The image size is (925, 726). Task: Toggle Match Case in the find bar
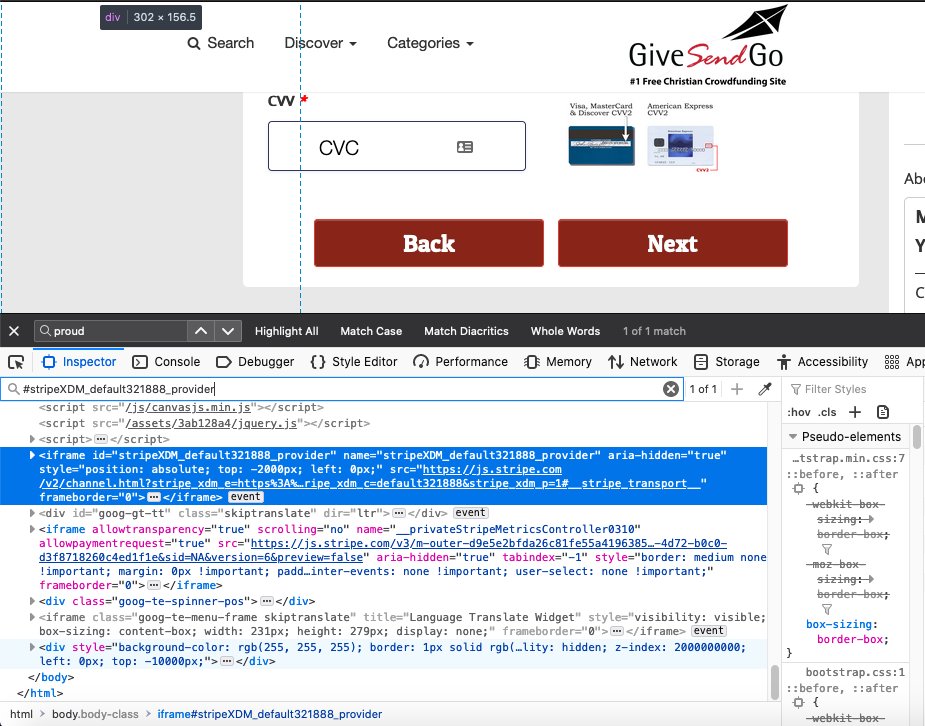pyautogui.click(x=371, y=331)
